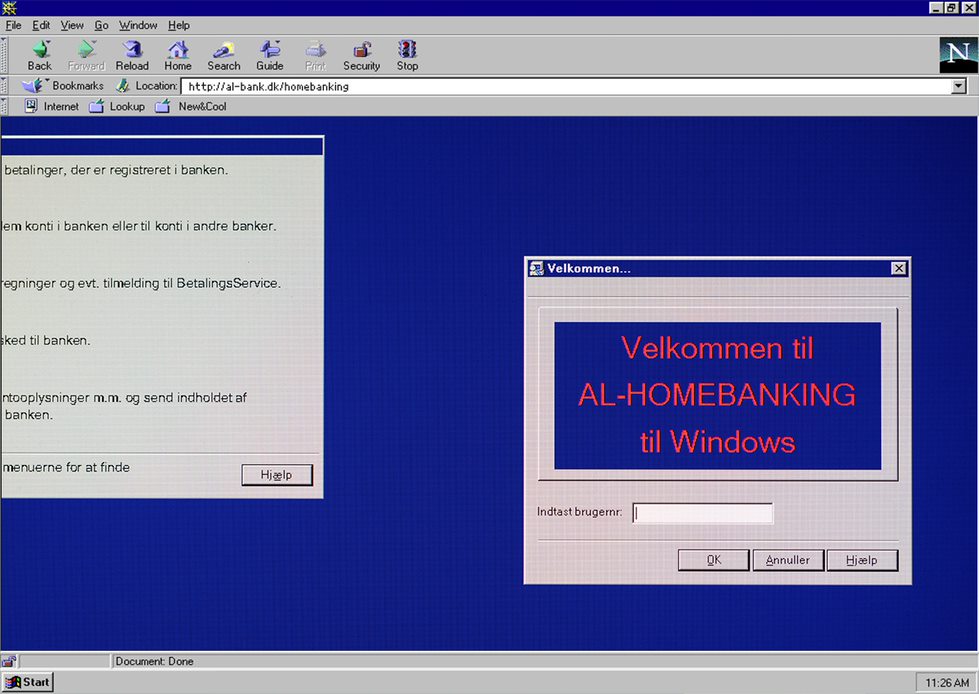The width and height of the screenshot is (979, 694).
Task: Expand the Location URL history dropdown
Action: tap(959, 86)
